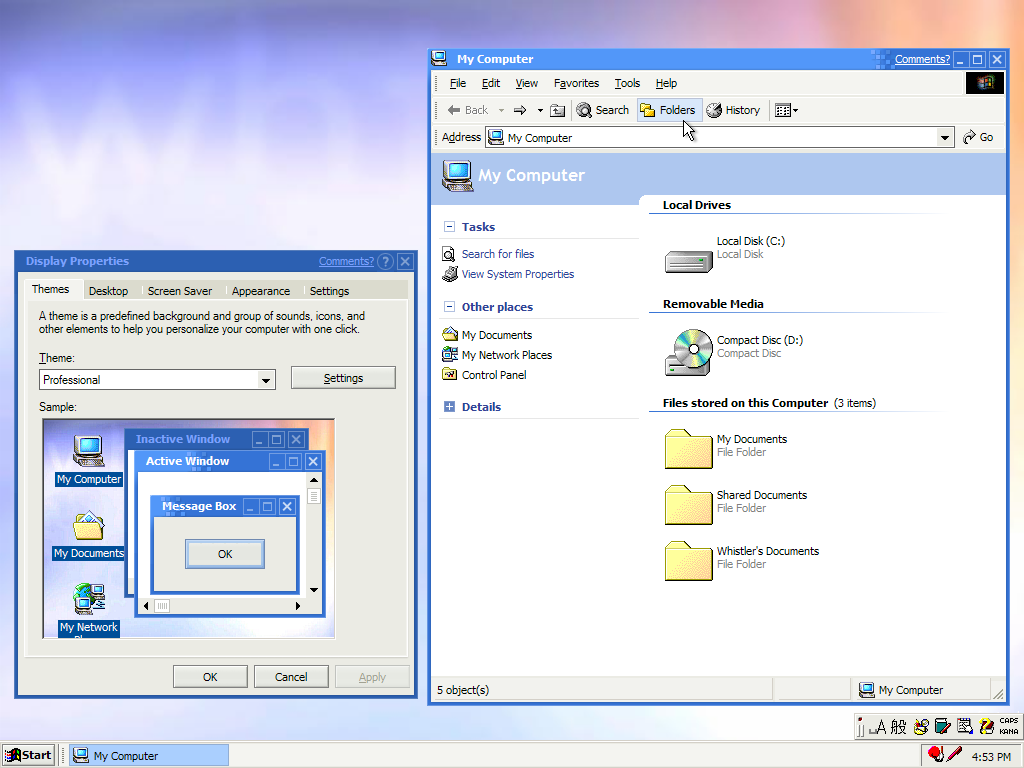Image resolution: width=1024 pixels, height=768 pixels.
Task: Collapse the Tasks section
Action: (448, 226)
